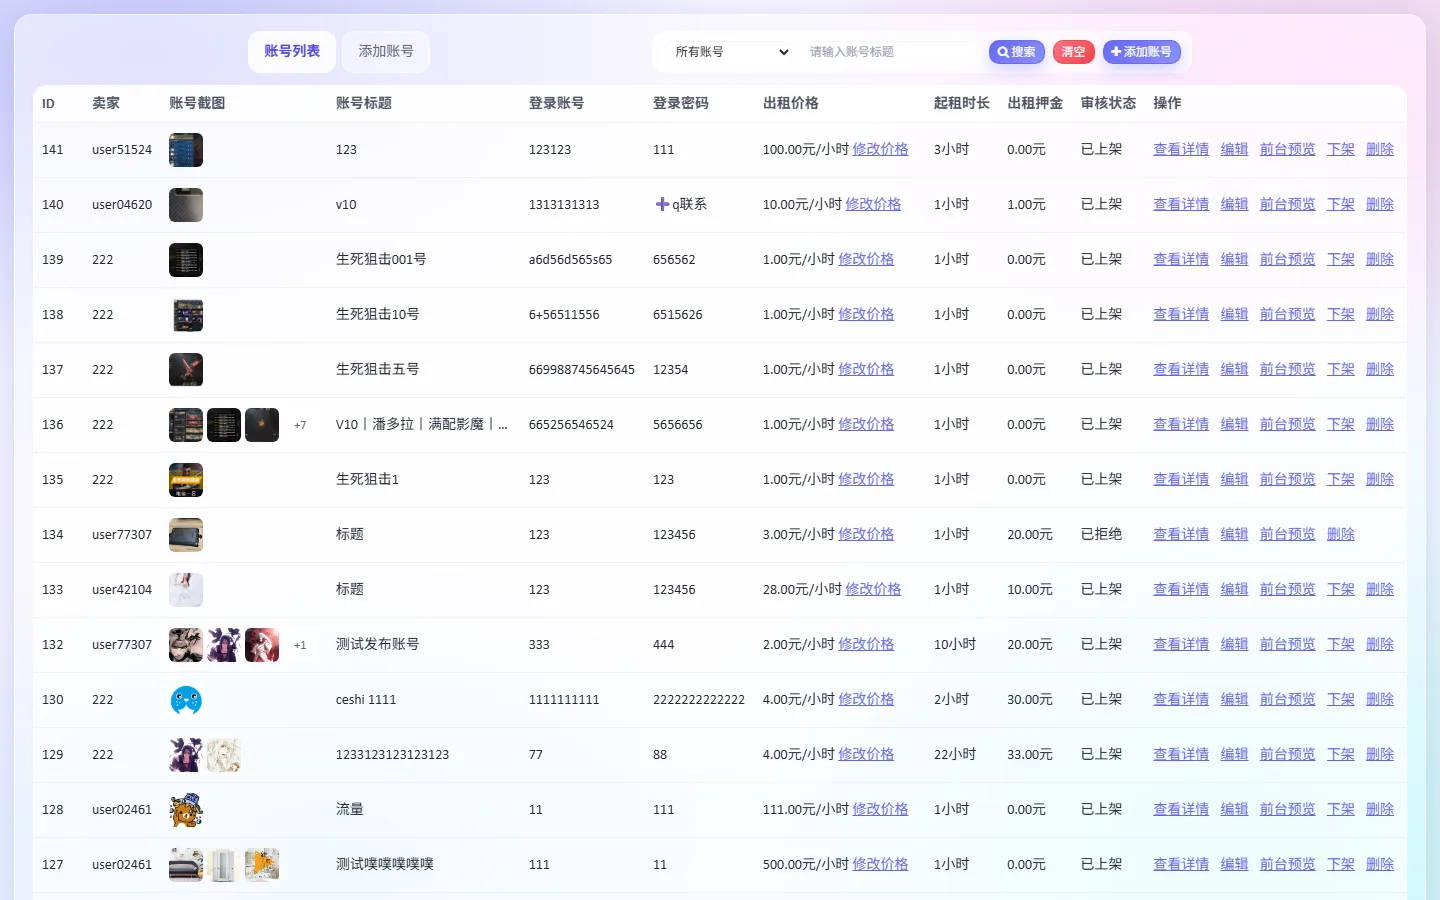Viewport: 1440px width, 900px height.
Task: Click 查看详情 for account 140
Action: [1181, 204]
